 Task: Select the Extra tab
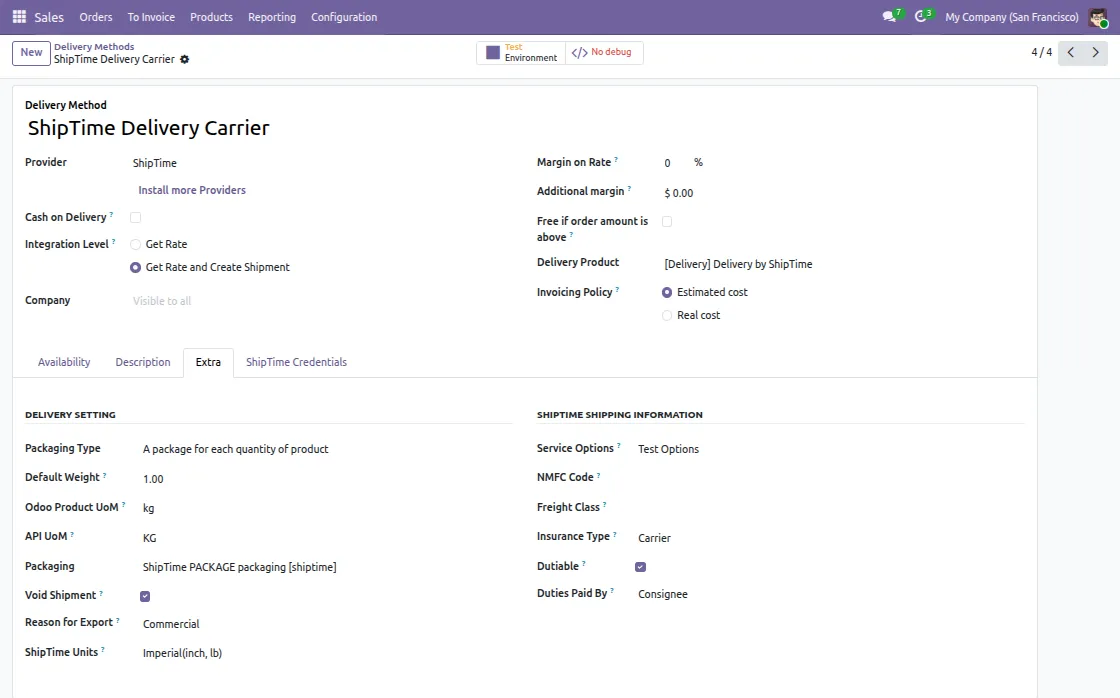(209, 362)
